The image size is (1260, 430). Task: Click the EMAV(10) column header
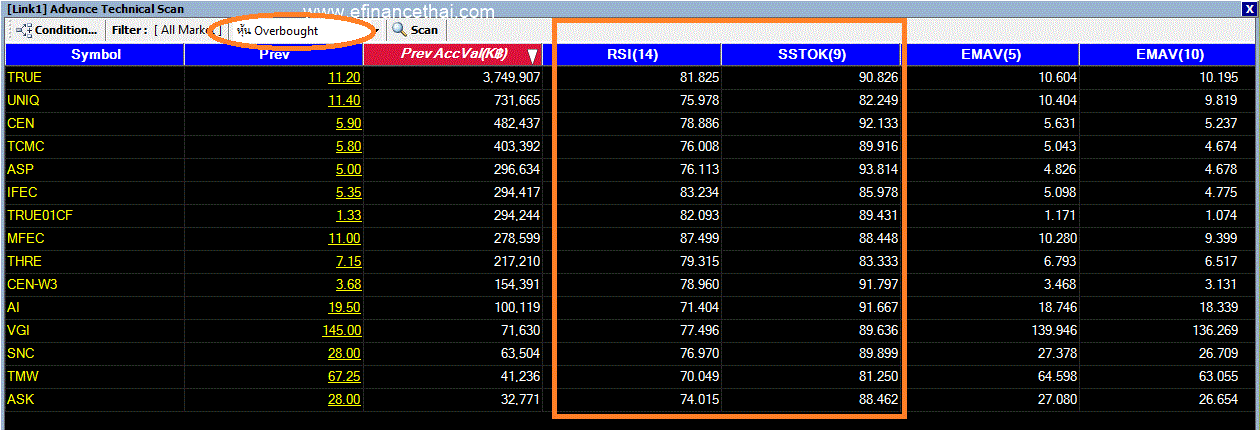pos(1169,54)
